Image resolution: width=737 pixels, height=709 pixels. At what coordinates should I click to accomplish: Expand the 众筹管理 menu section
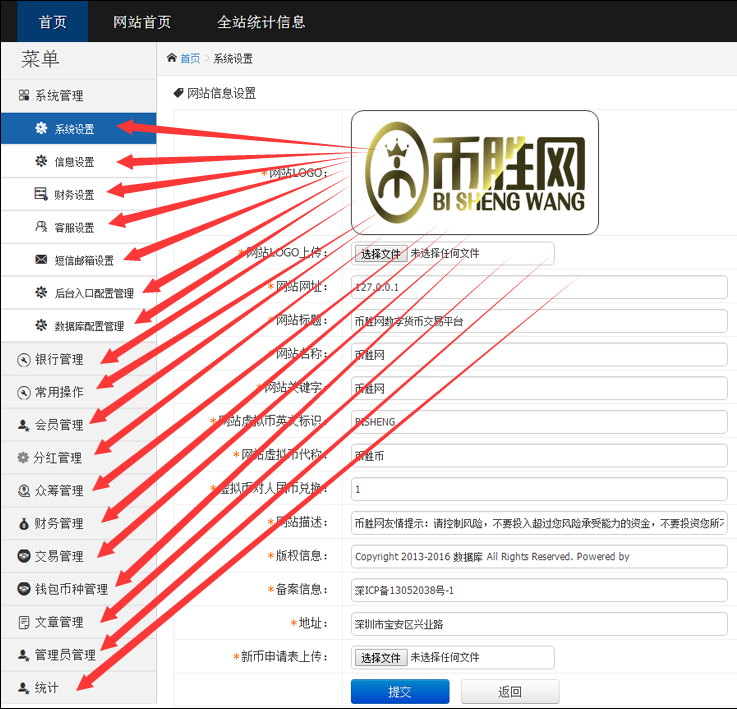point(59,491)
